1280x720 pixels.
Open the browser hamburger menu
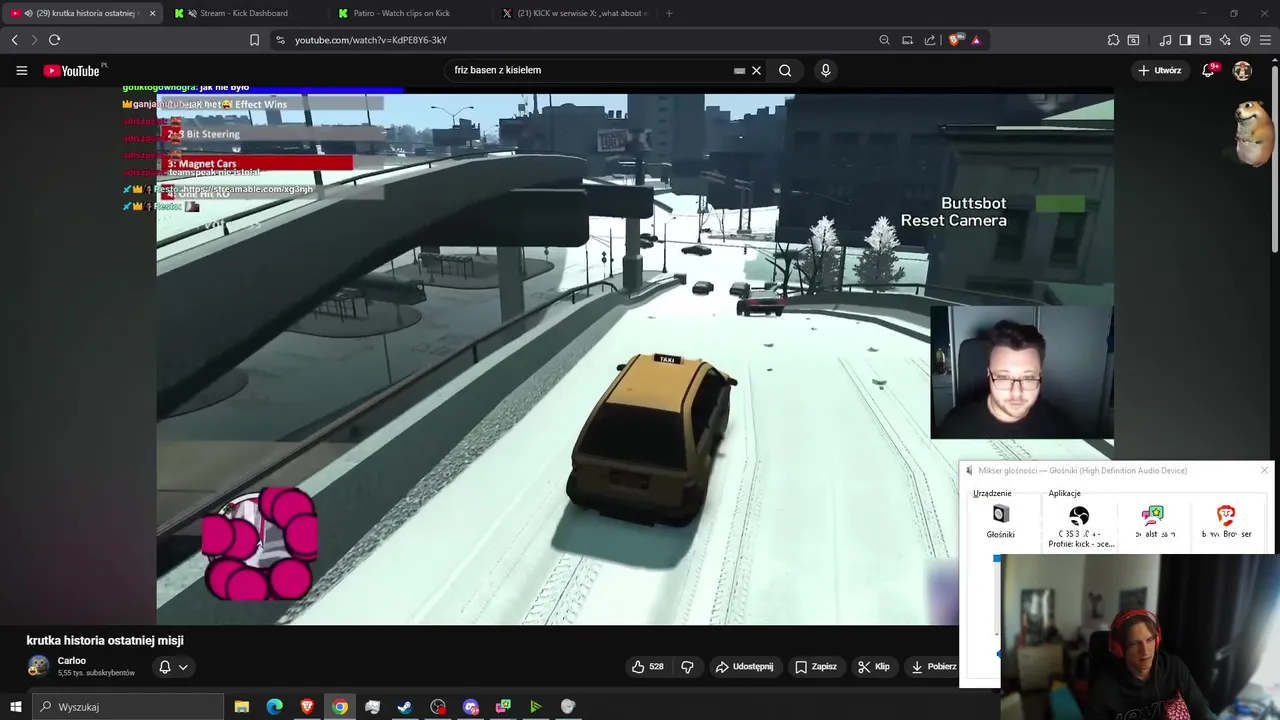point(1266,40)
